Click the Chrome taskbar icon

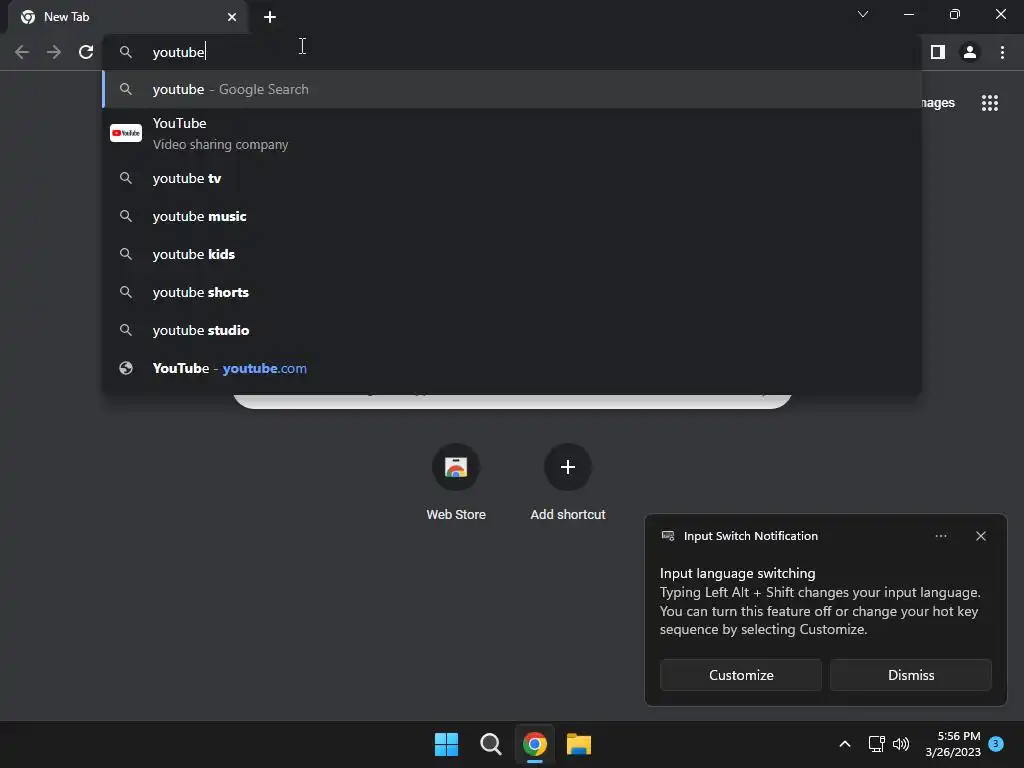pos(535,744)
